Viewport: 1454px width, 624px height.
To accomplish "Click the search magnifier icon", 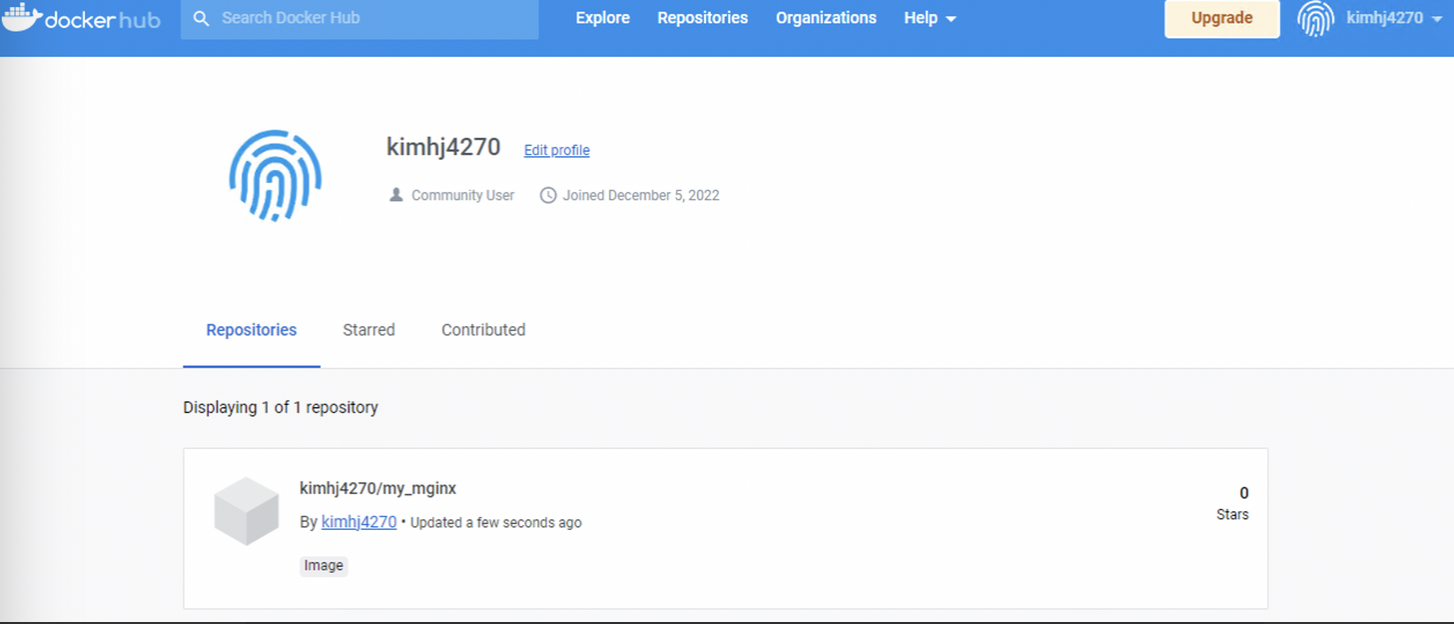I will pyautogui.click(x=201, y=19).
